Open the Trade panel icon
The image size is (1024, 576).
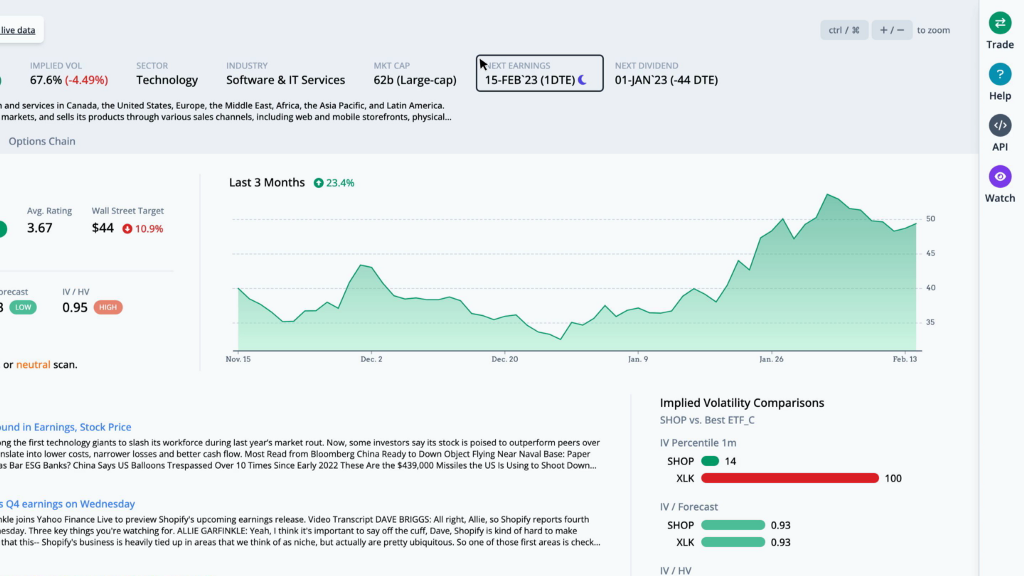pyautogui.click(x=1000, y=23)
